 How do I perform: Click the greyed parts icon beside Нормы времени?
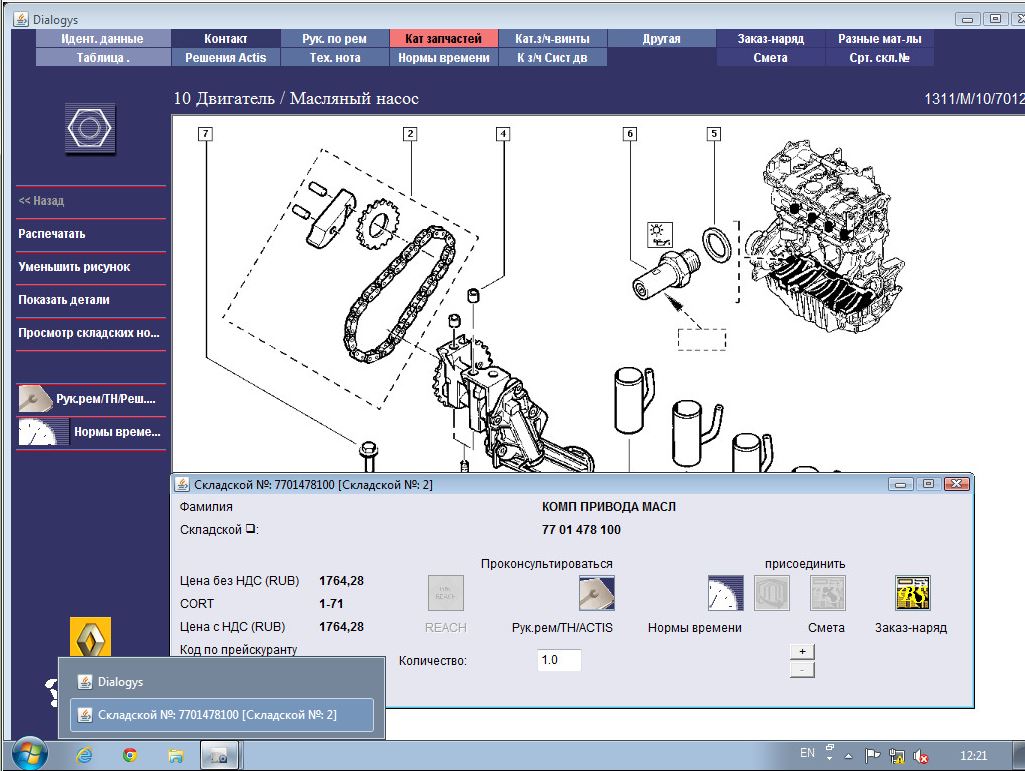pos(772,593)
